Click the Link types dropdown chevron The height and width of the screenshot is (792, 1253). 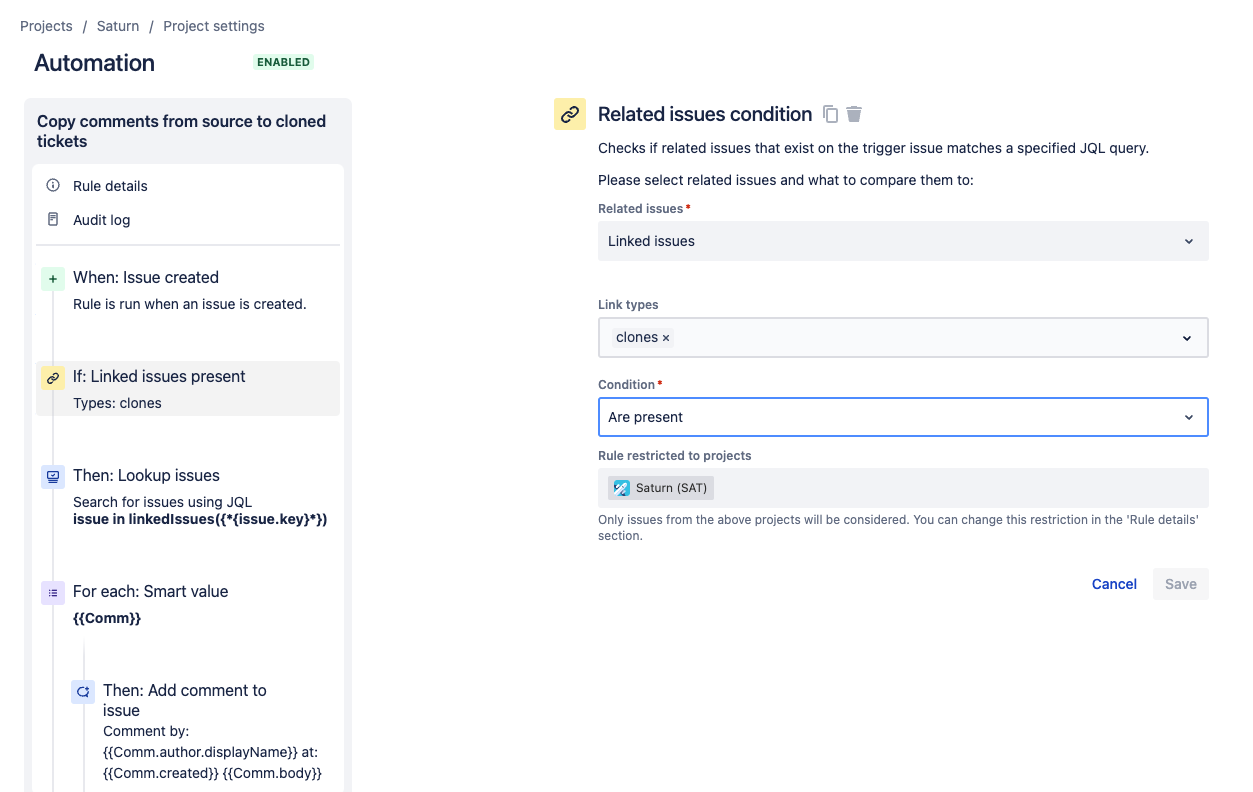pyautogui.click(x=1187, y=338)
